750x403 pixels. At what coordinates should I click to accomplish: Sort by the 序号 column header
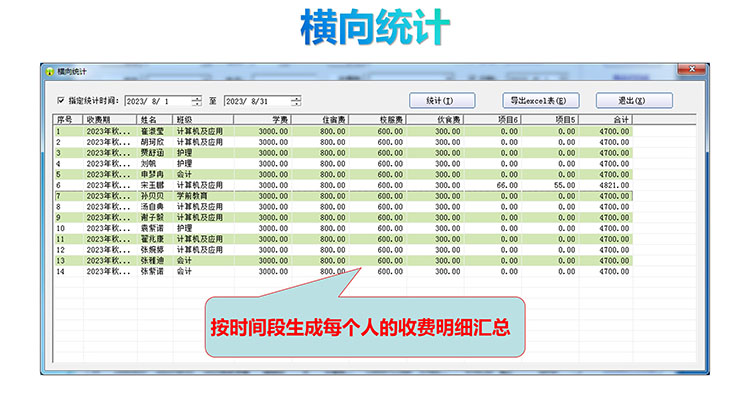pos(67,120)
